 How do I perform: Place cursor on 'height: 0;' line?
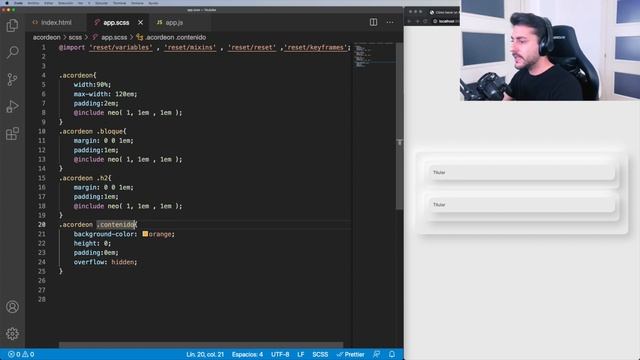[92, 243]
